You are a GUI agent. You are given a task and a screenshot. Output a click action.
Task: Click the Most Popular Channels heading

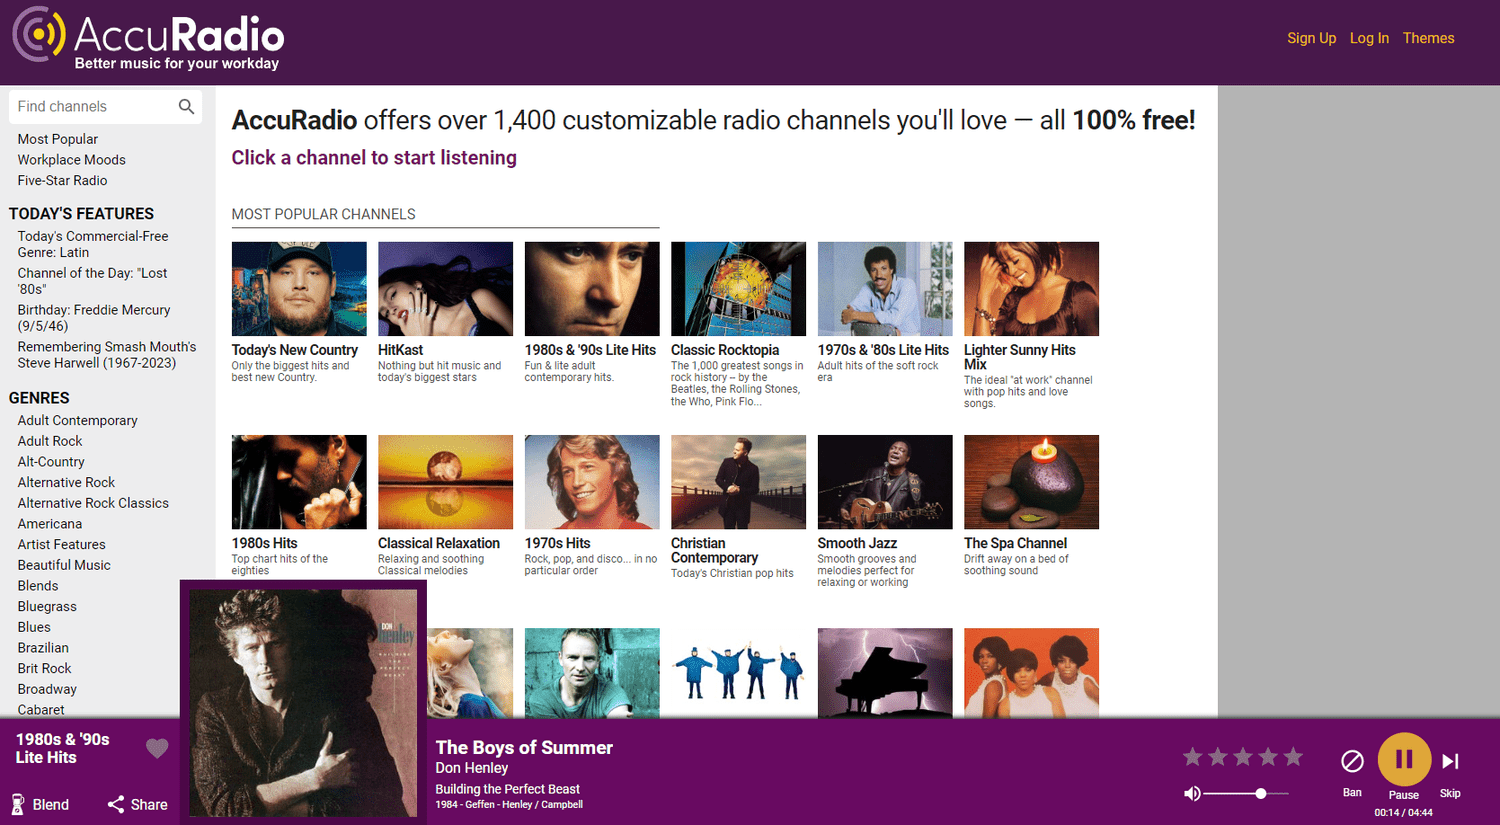tap(323, 214)
